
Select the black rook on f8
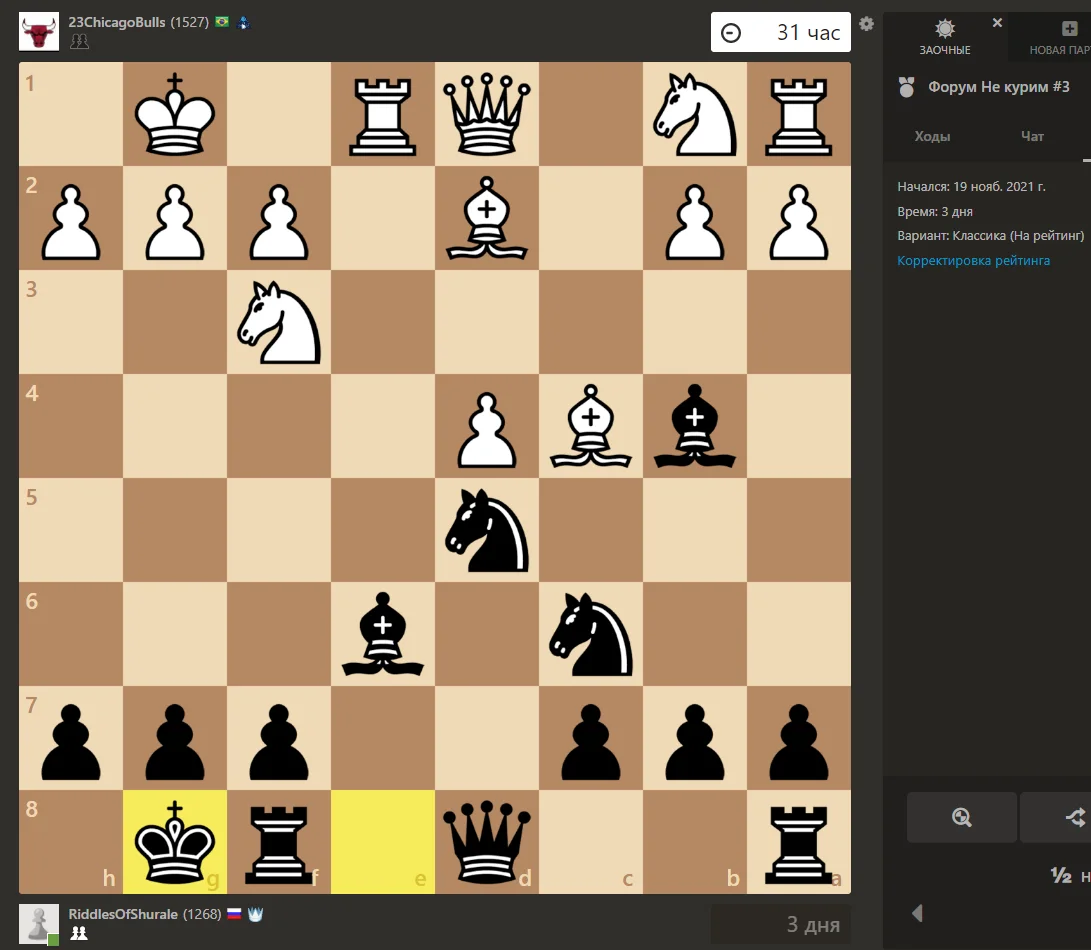[279, 842]
